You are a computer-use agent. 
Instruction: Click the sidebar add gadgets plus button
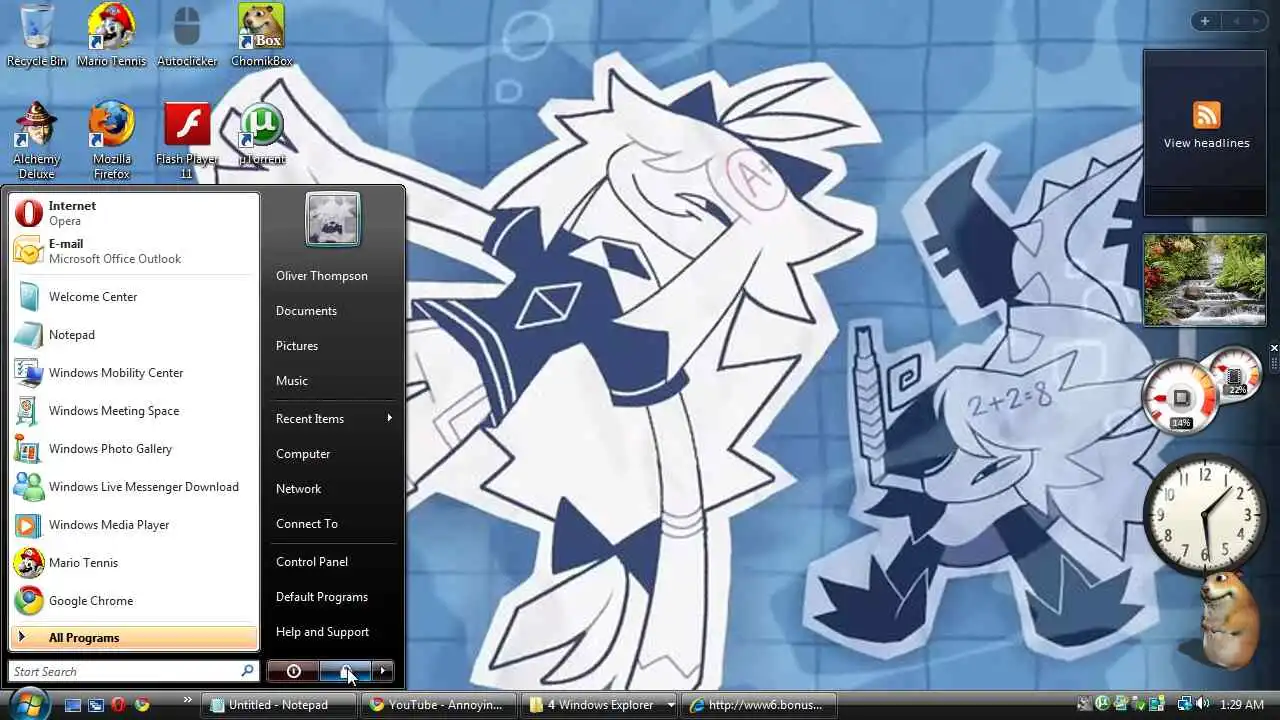(x=1205, y=21)
